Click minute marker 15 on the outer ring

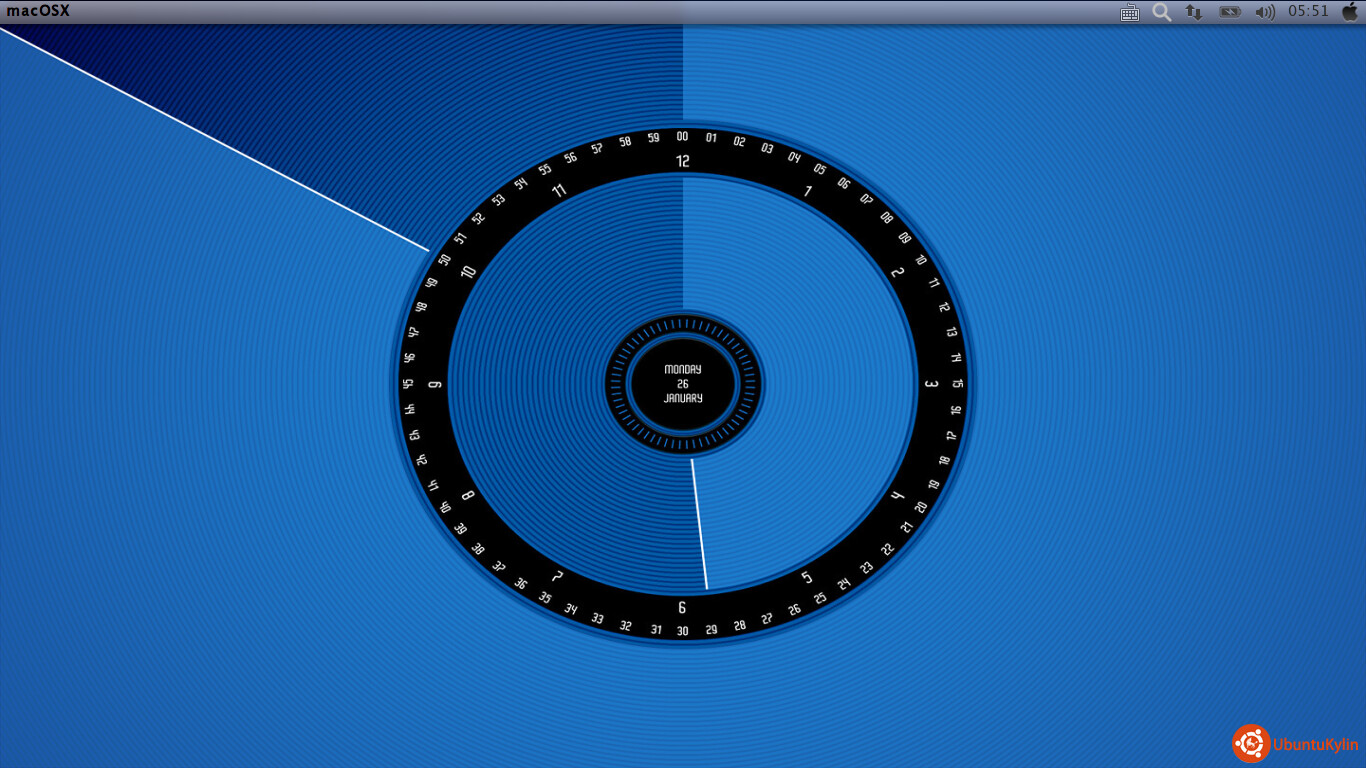pyautogui.click(x=957, y=384)
